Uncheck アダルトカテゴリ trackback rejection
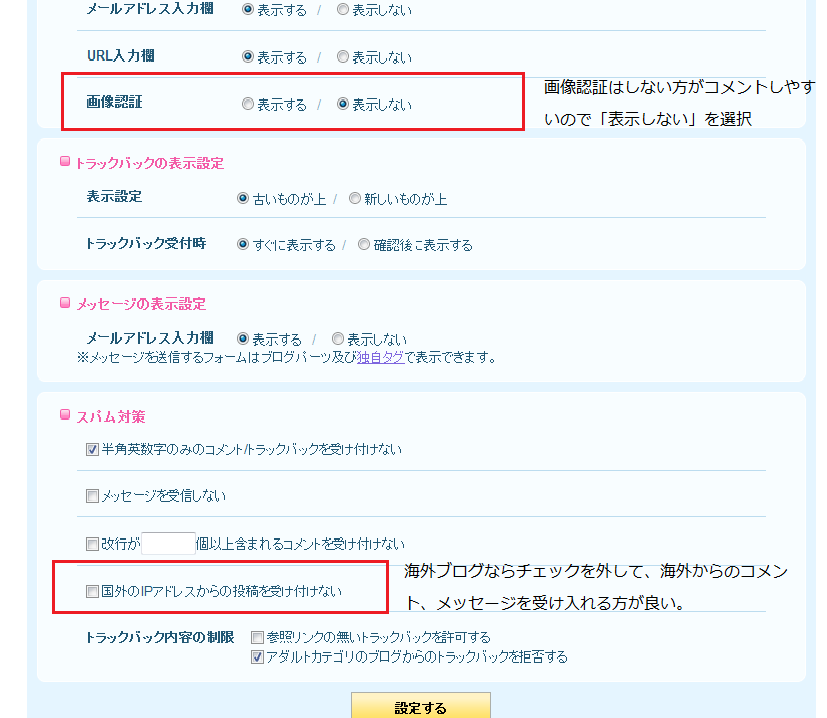Screen dimensions: 827x718 pos(257,655)
